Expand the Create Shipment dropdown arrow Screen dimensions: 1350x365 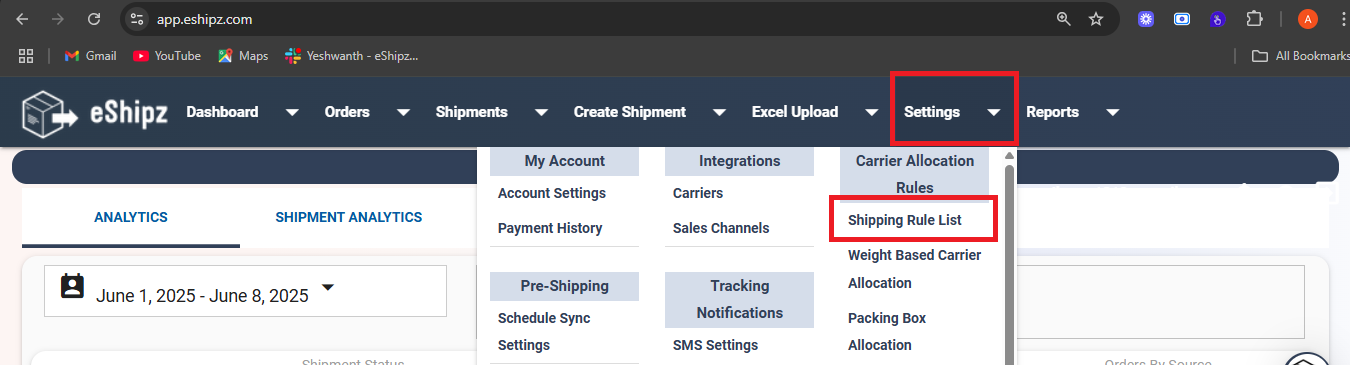click(x=719, y=113)
